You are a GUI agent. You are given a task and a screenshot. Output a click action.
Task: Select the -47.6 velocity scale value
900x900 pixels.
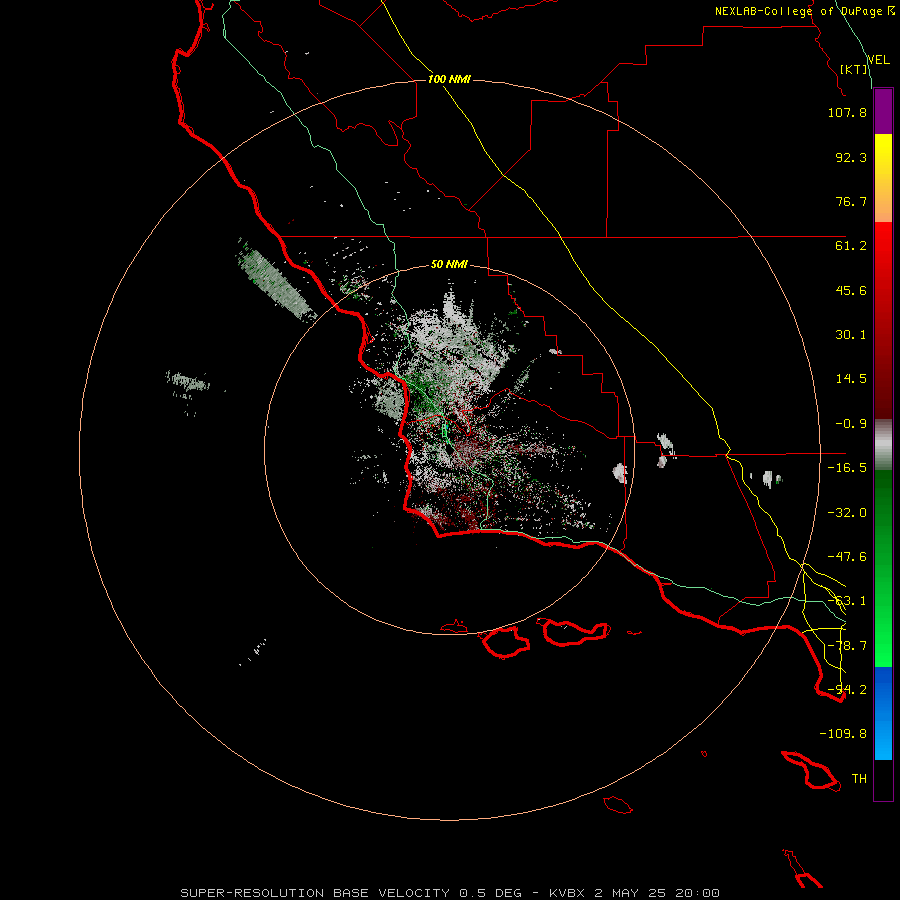pyautogui.click(x=847, y=557)
